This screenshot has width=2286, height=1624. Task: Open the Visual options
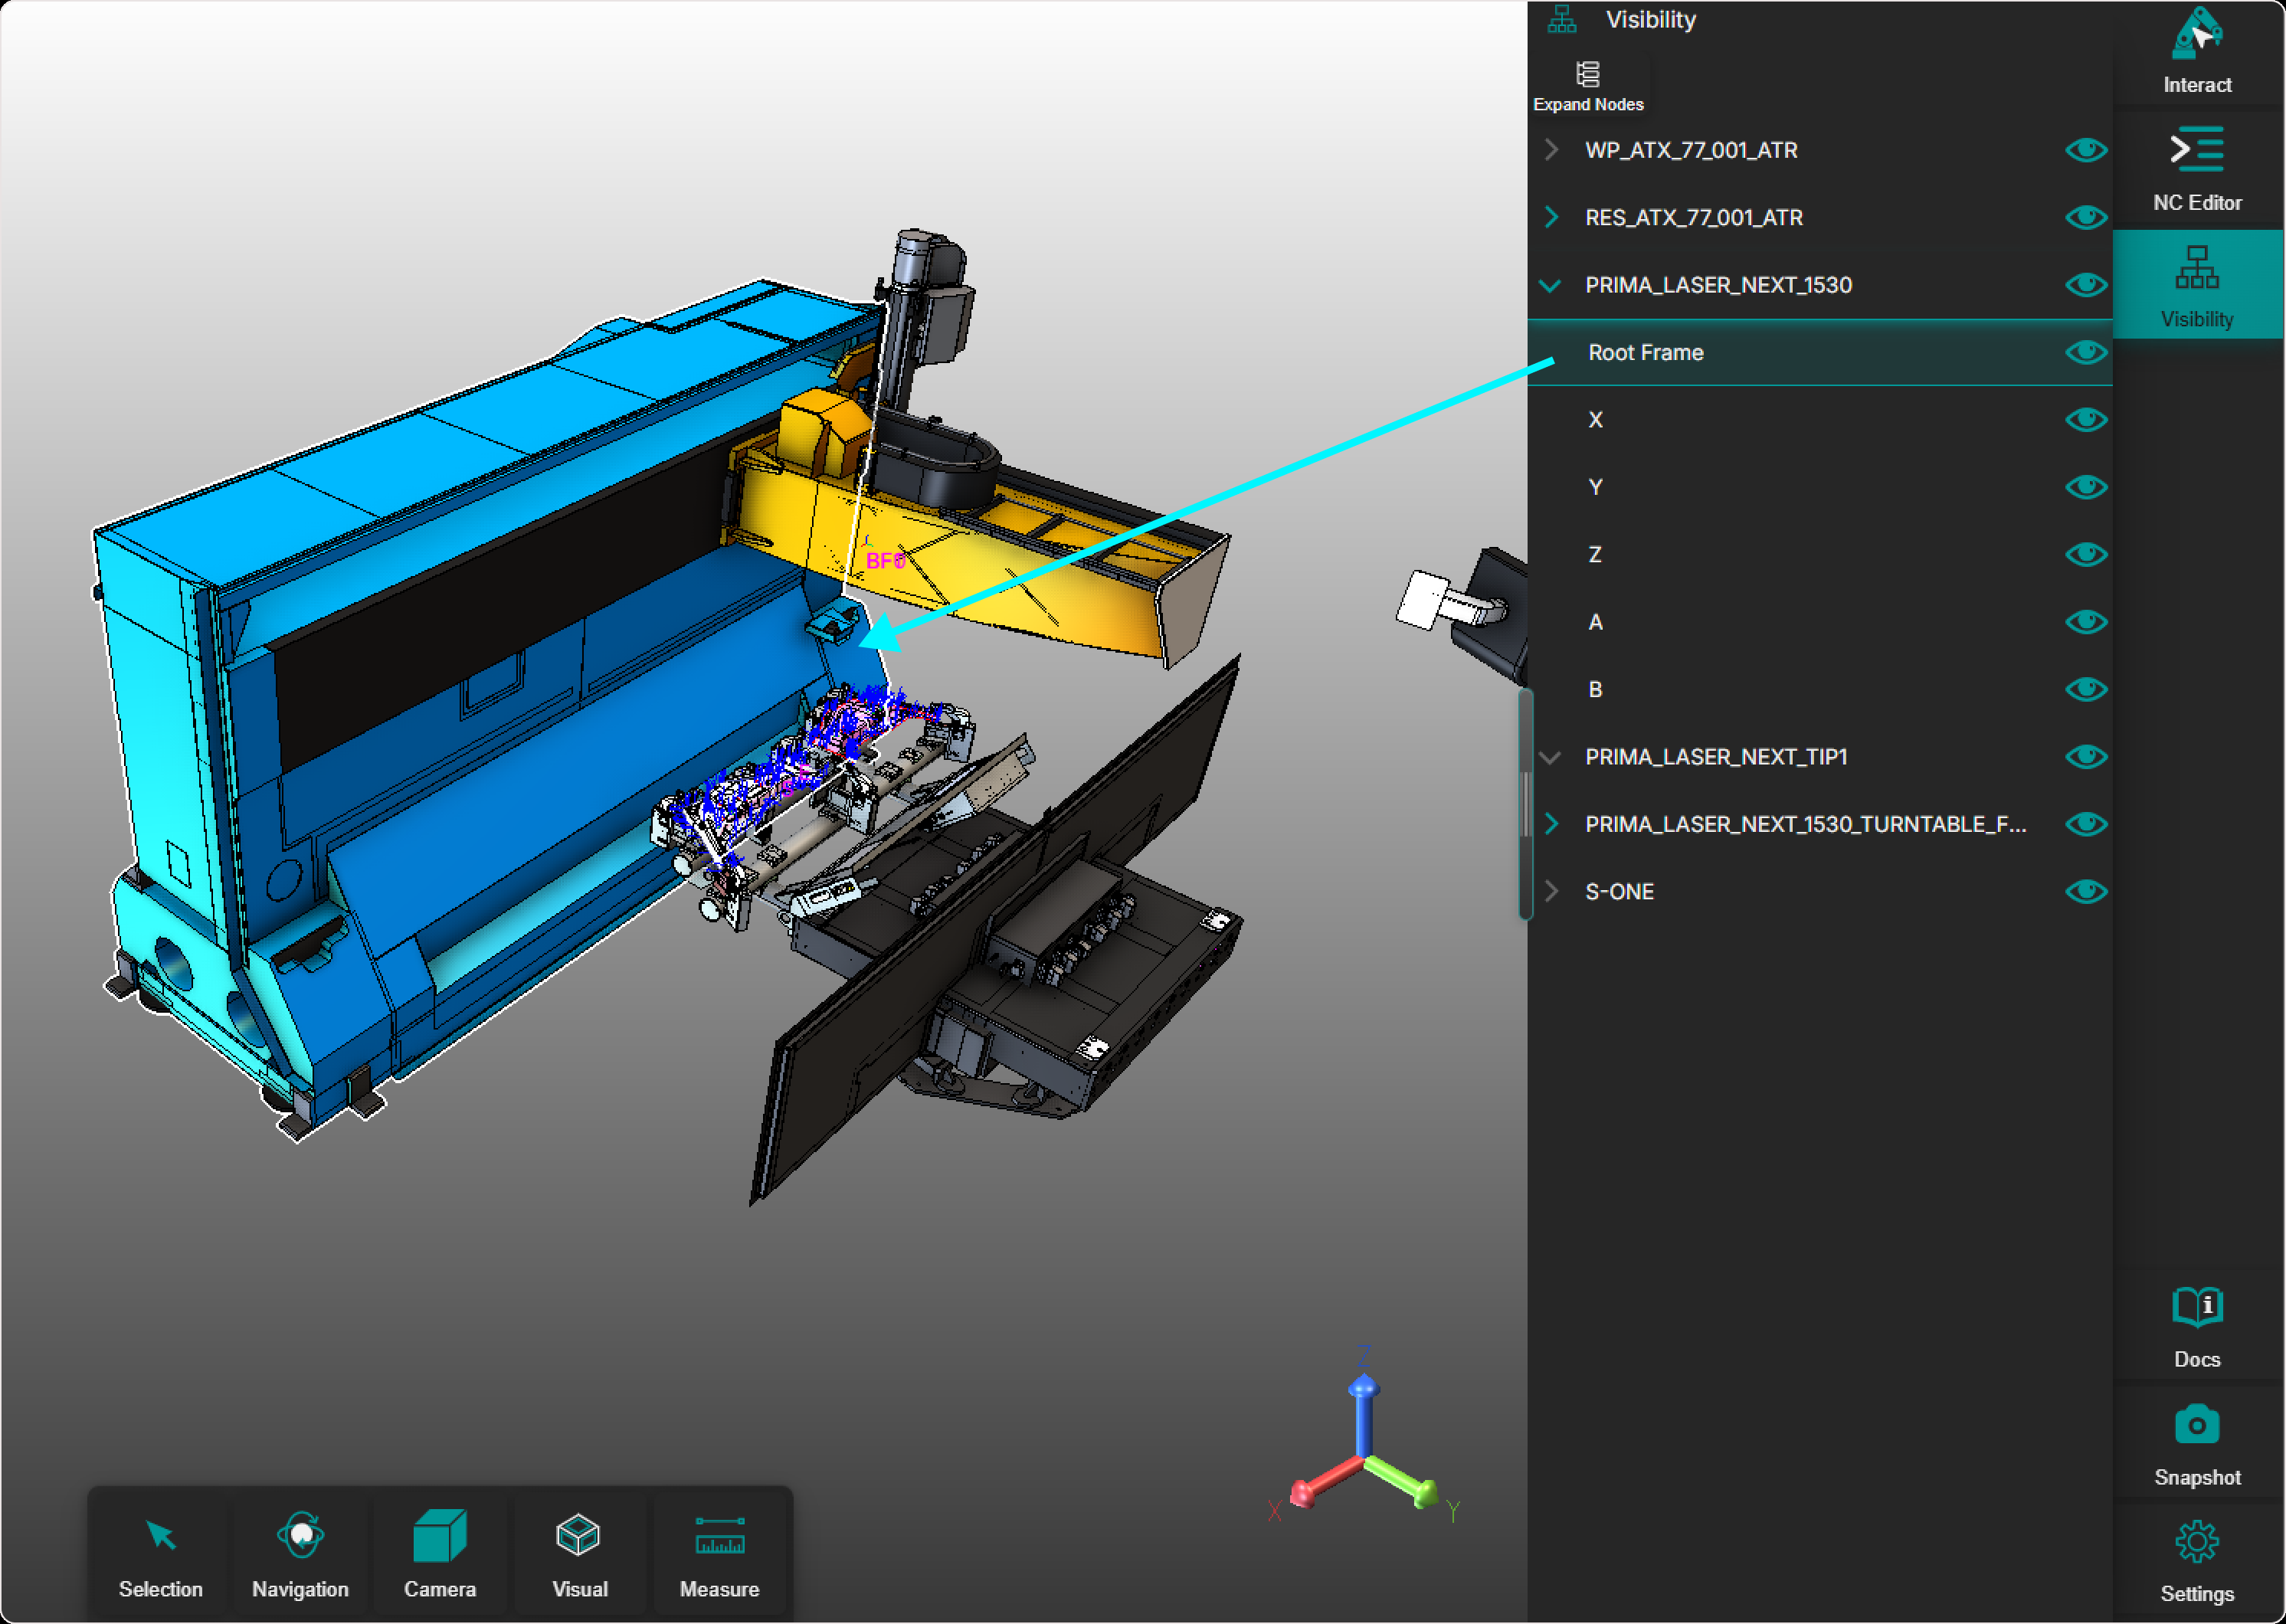pyautogui.click(x=579, y=1554)
